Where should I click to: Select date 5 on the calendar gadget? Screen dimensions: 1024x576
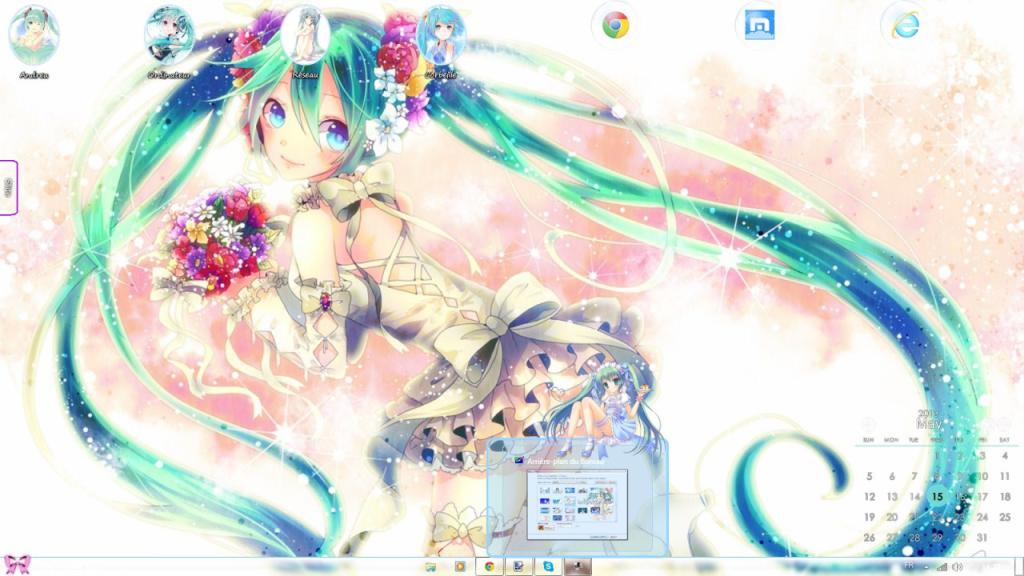(869, 476)
